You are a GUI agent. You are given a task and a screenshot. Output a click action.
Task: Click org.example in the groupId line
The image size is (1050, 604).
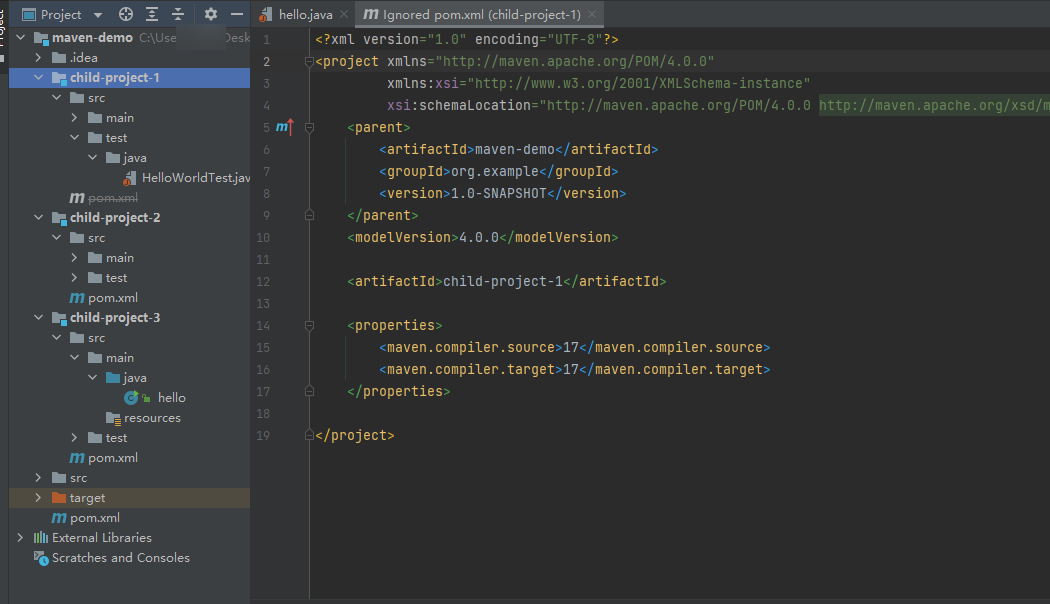[x=494, y=171]
